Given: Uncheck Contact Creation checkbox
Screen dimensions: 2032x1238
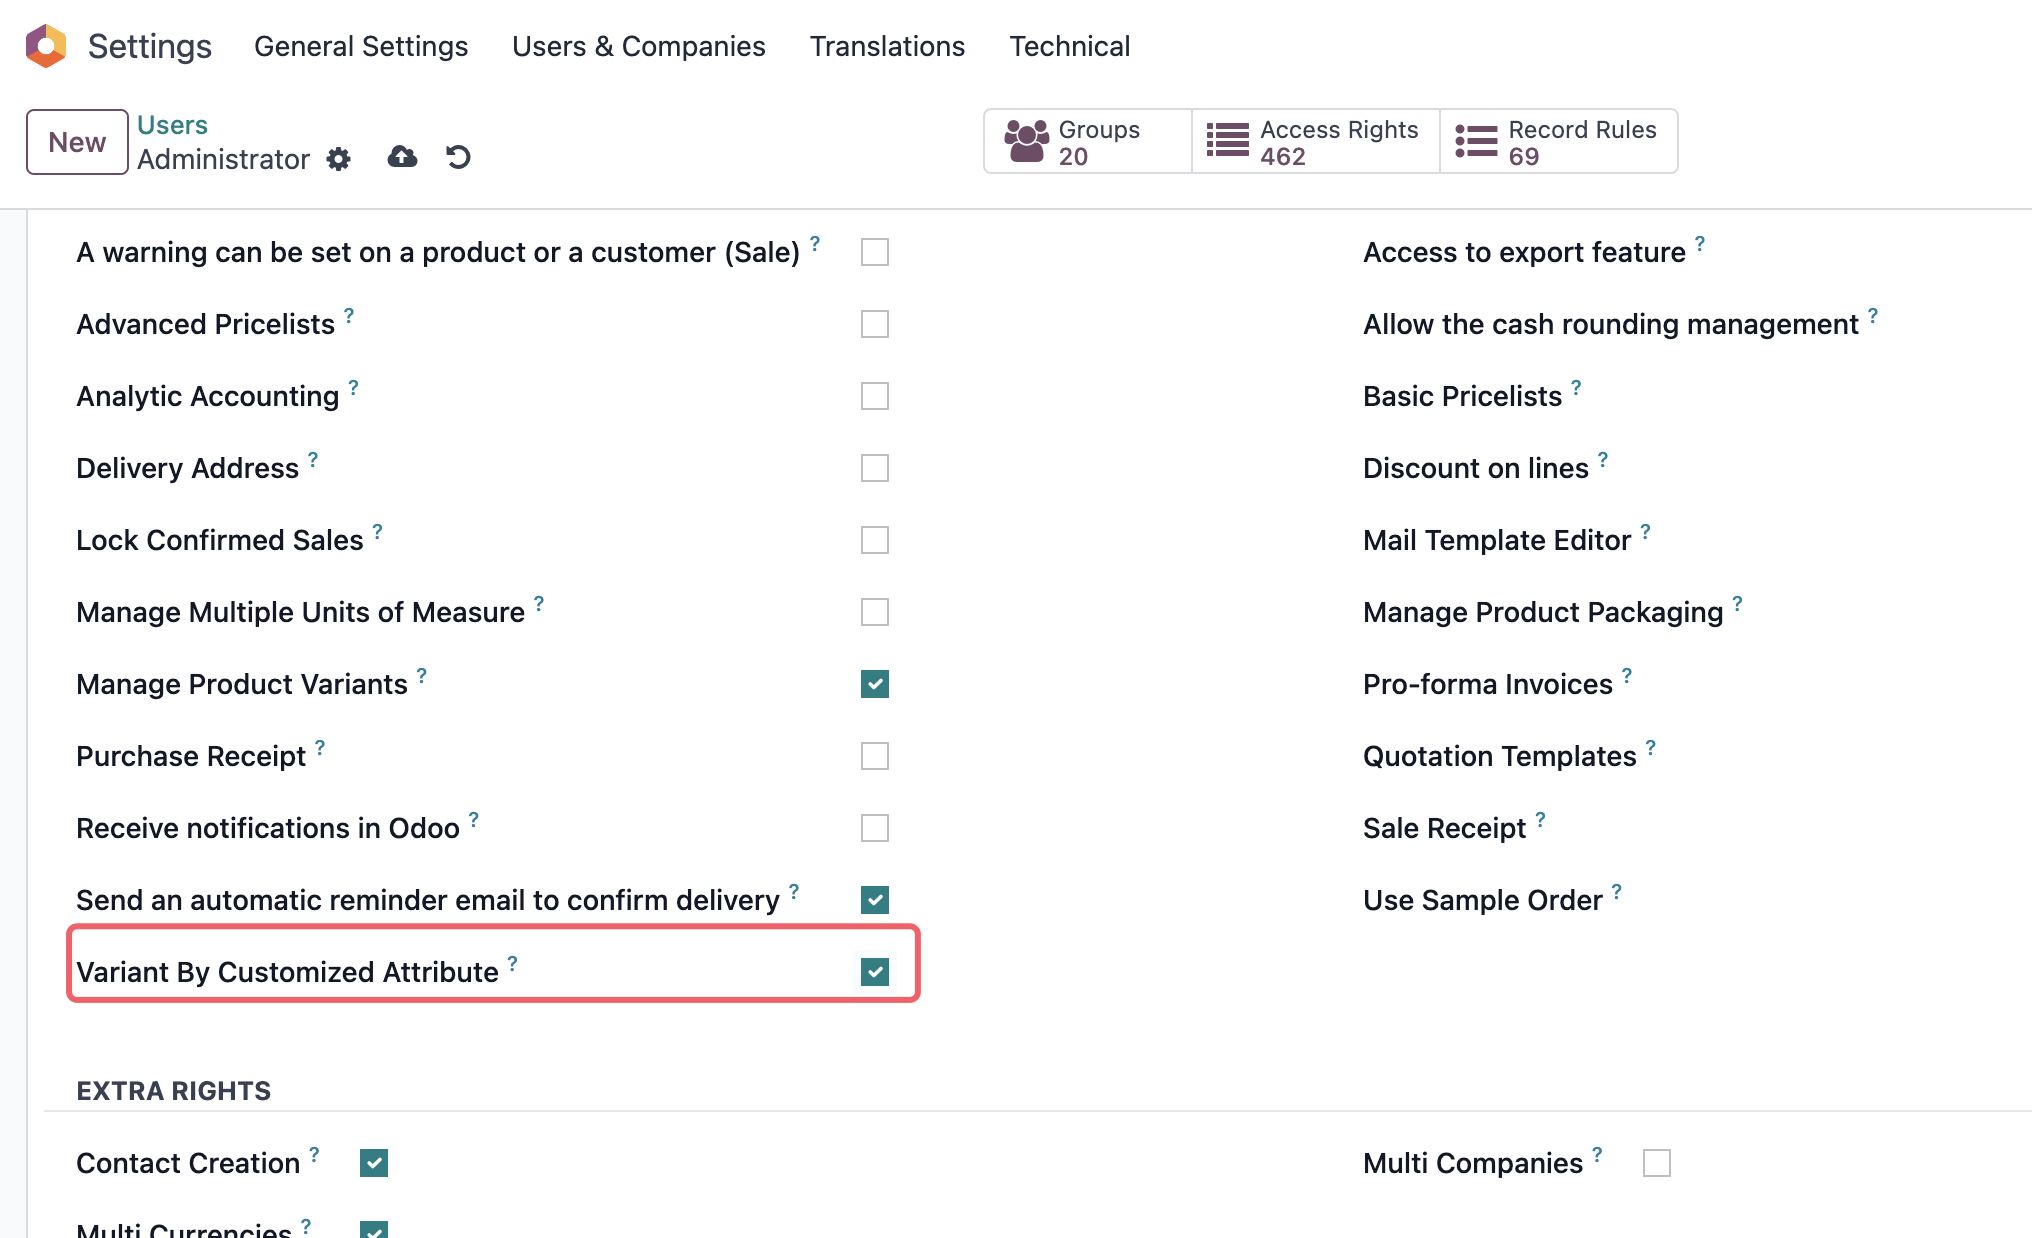Looking at the screenshot, I should (x=374, y=1163).
